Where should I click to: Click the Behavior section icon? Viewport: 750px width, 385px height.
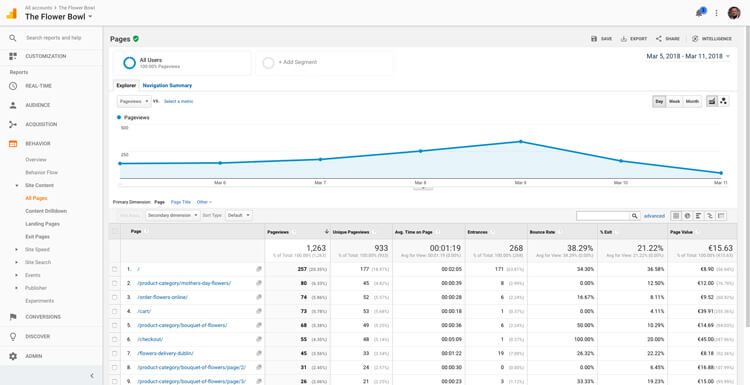point(13,143)
